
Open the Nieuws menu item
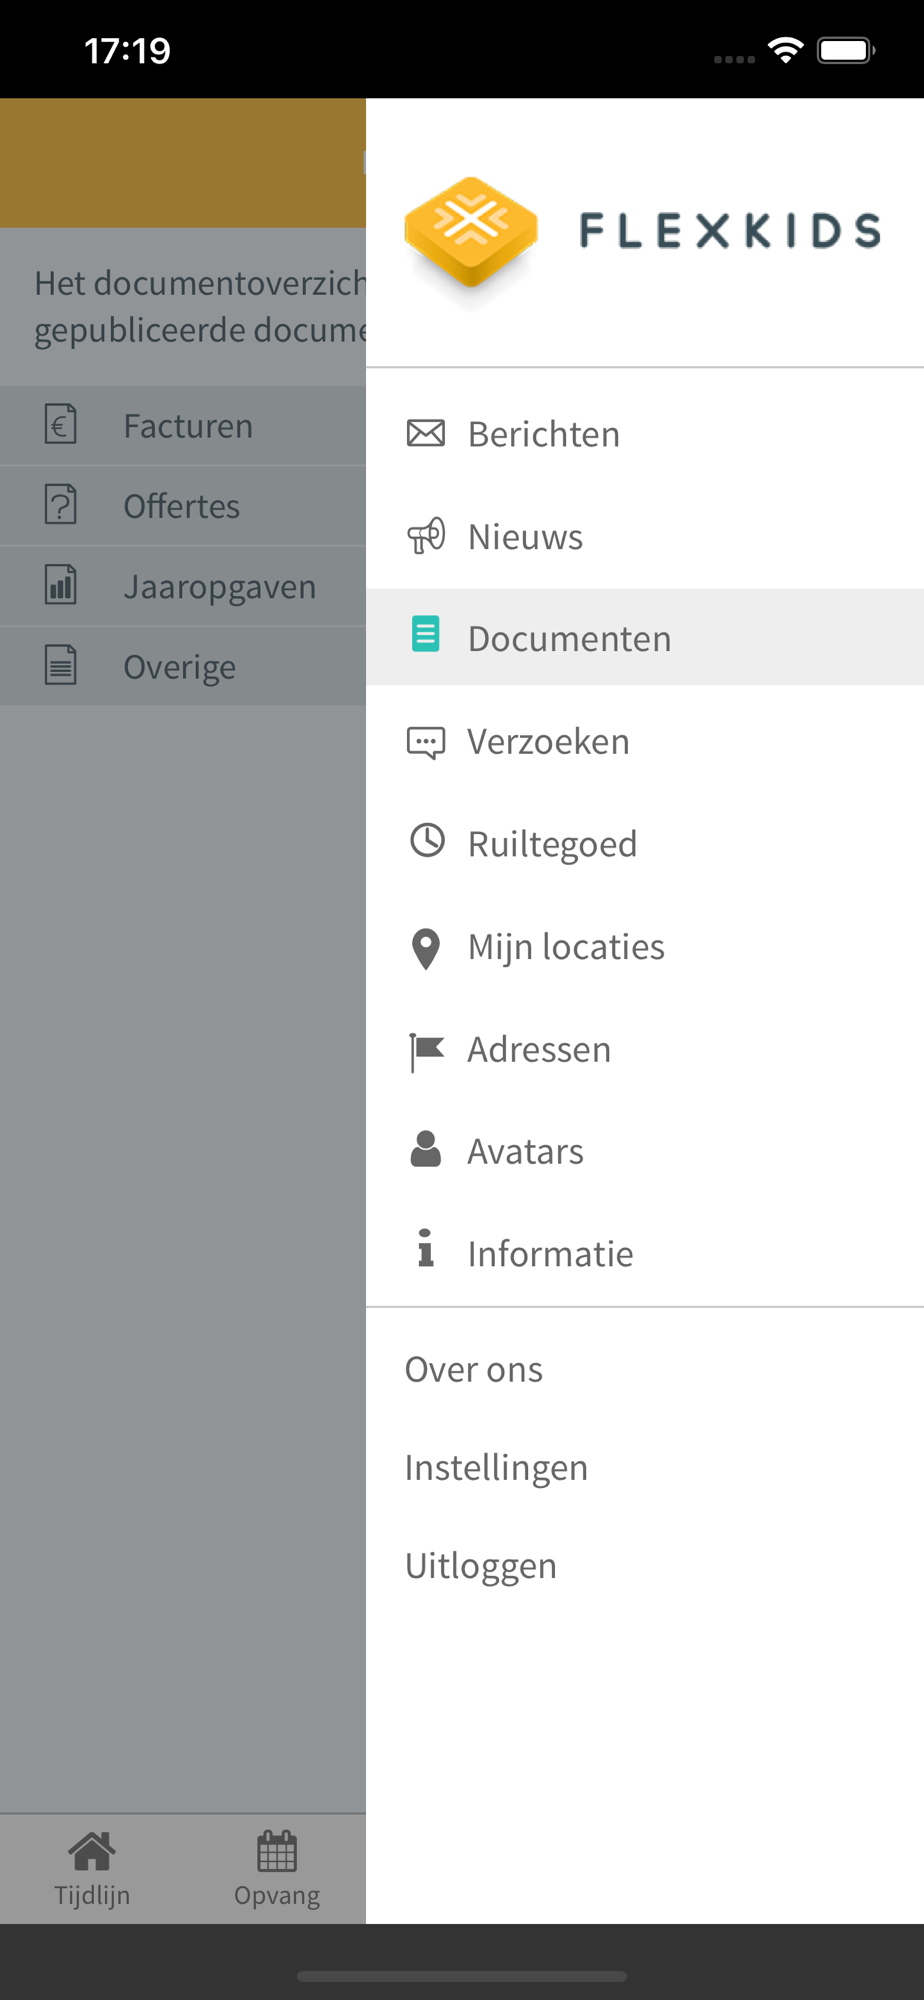click(x=645, y=537)
